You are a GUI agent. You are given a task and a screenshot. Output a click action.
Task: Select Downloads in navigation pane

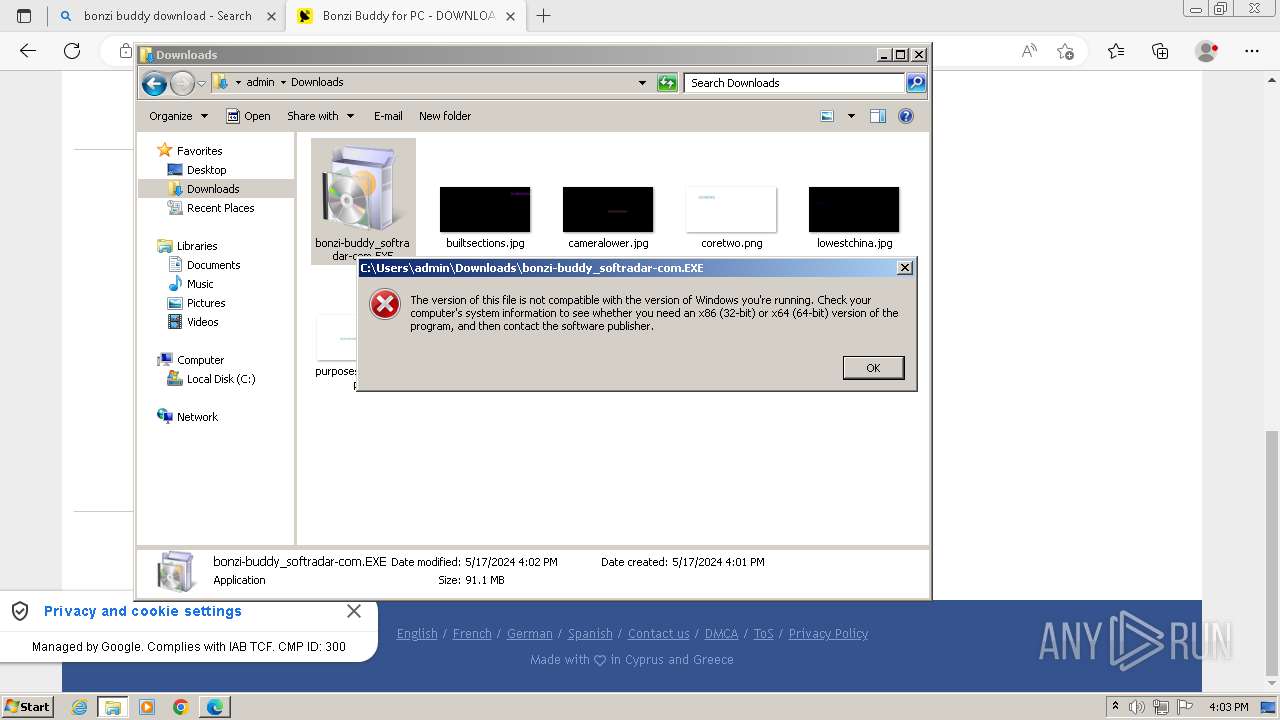(x=213, y=189)
